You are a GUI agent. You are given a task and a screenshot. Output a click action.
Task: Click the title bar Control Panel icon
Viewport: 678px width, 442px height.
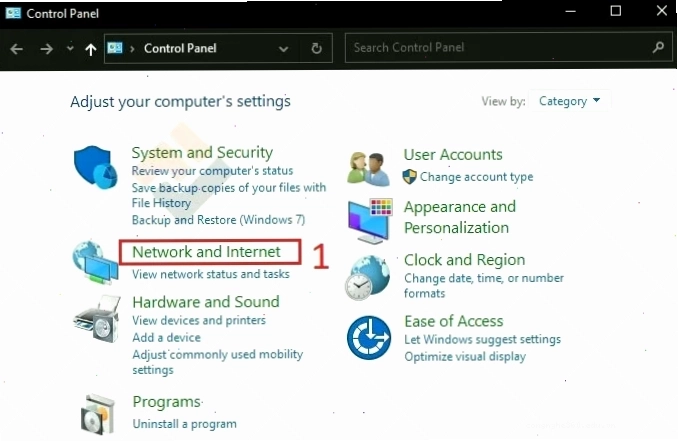(13, 13)
